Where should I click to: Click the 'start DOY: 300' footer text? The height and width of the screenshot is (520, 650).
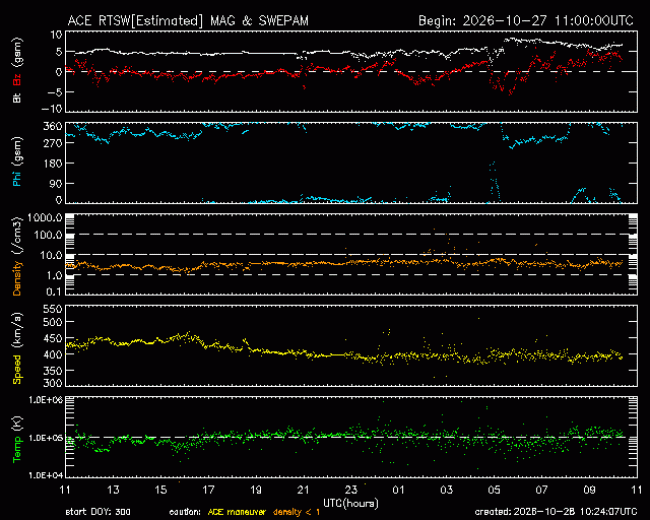pos(98,512)
